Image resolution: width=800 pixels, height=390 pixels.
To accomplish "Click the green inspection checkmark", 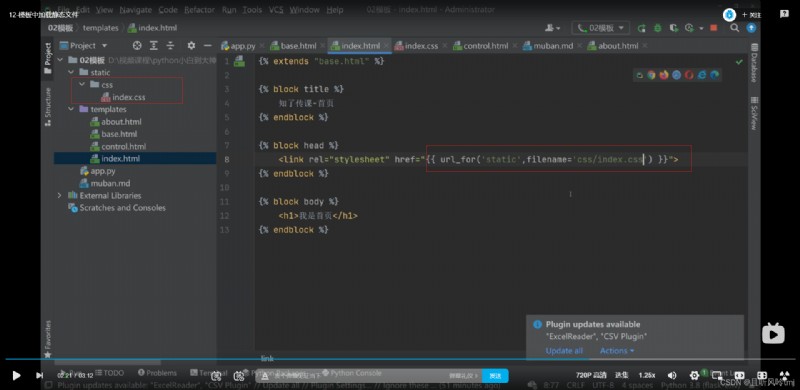I will pyautogui.click(x=739, y=62).
